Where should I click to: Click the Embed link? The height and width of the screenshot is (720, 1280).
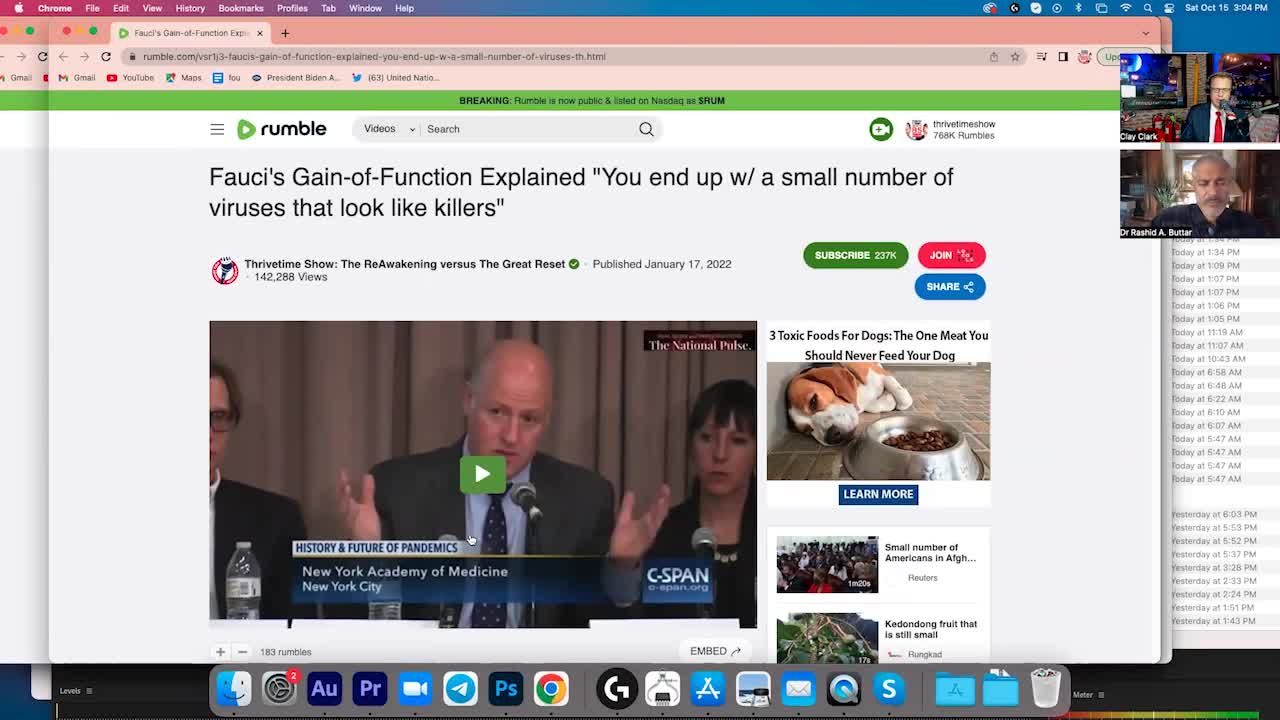(x=715, y=651)
